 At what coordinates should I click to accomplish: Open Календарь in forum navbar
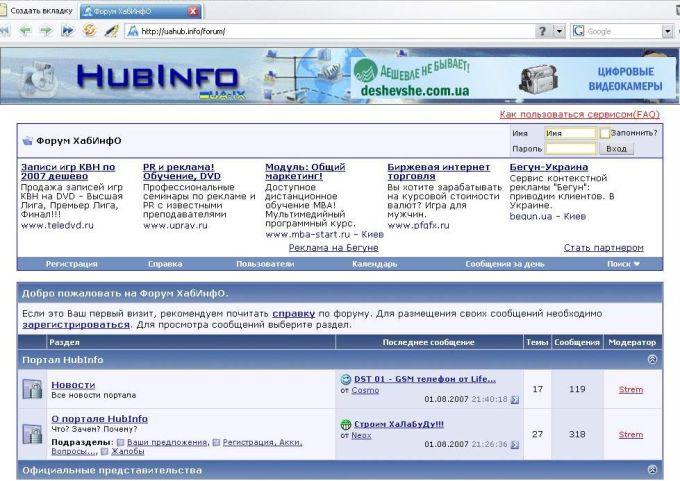point(375,264)
